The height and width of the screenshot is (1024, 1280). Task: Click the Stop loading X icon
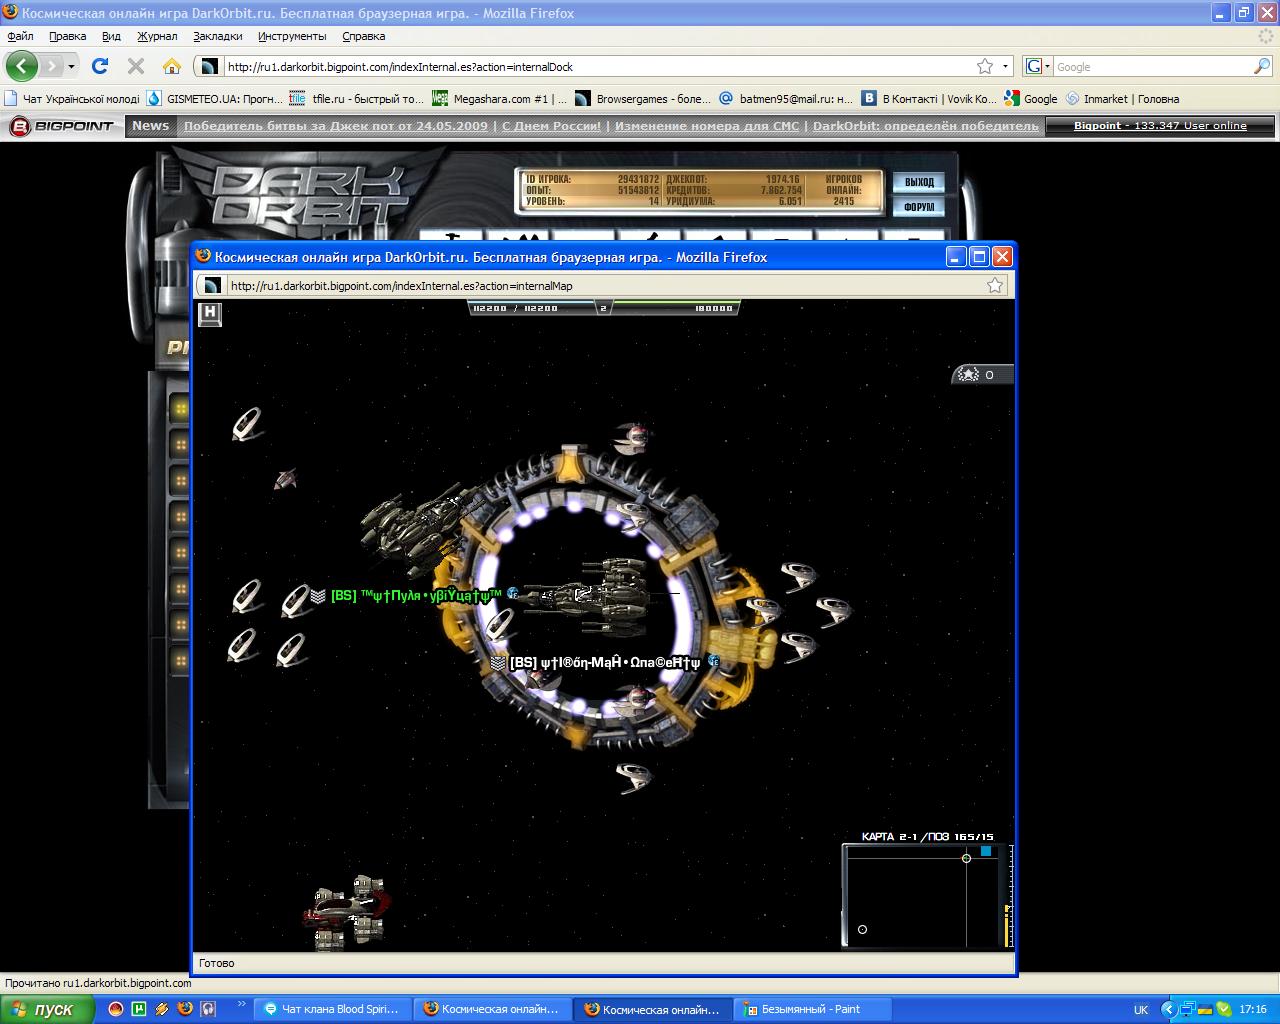[x=136, y=66]
